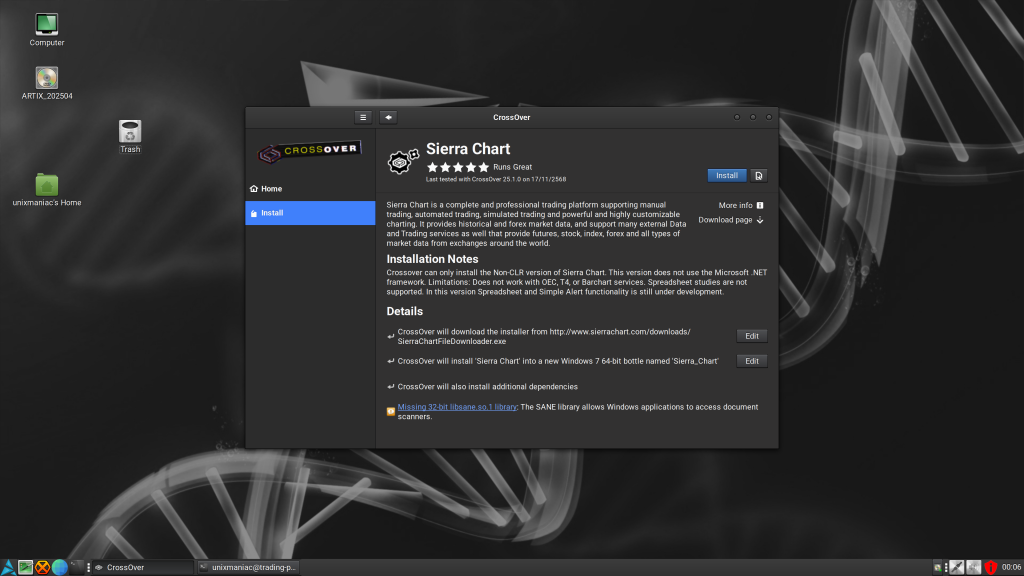Open the Artix application launcher menu
Screen dimensions: 1024x576
7,566
